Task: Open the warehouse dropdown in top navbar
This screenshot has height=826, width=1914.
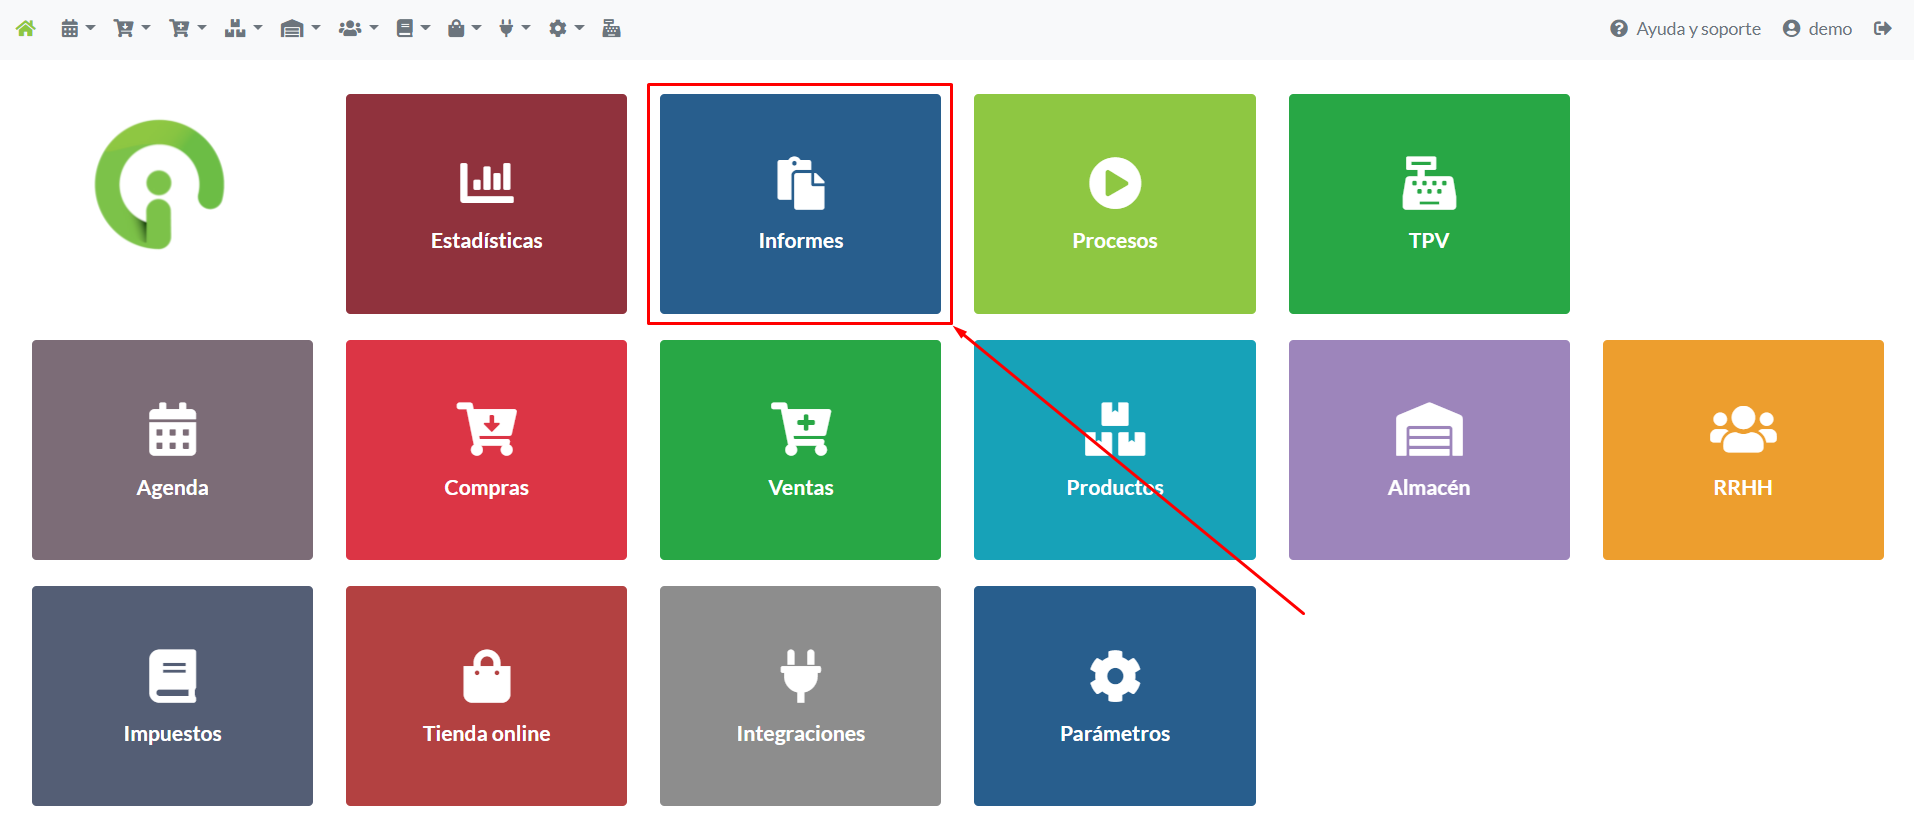Action: coord(299,29)
